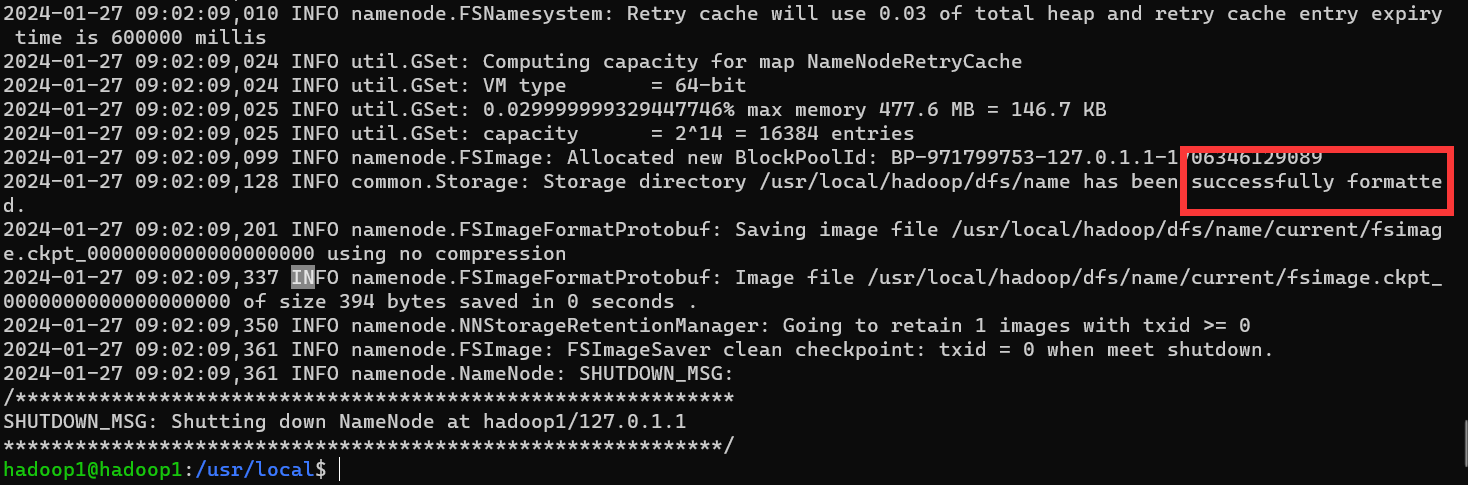The image size is (1468, 485).
Task: Click the '64-bit' VM type value
Action: pos(711,85)
